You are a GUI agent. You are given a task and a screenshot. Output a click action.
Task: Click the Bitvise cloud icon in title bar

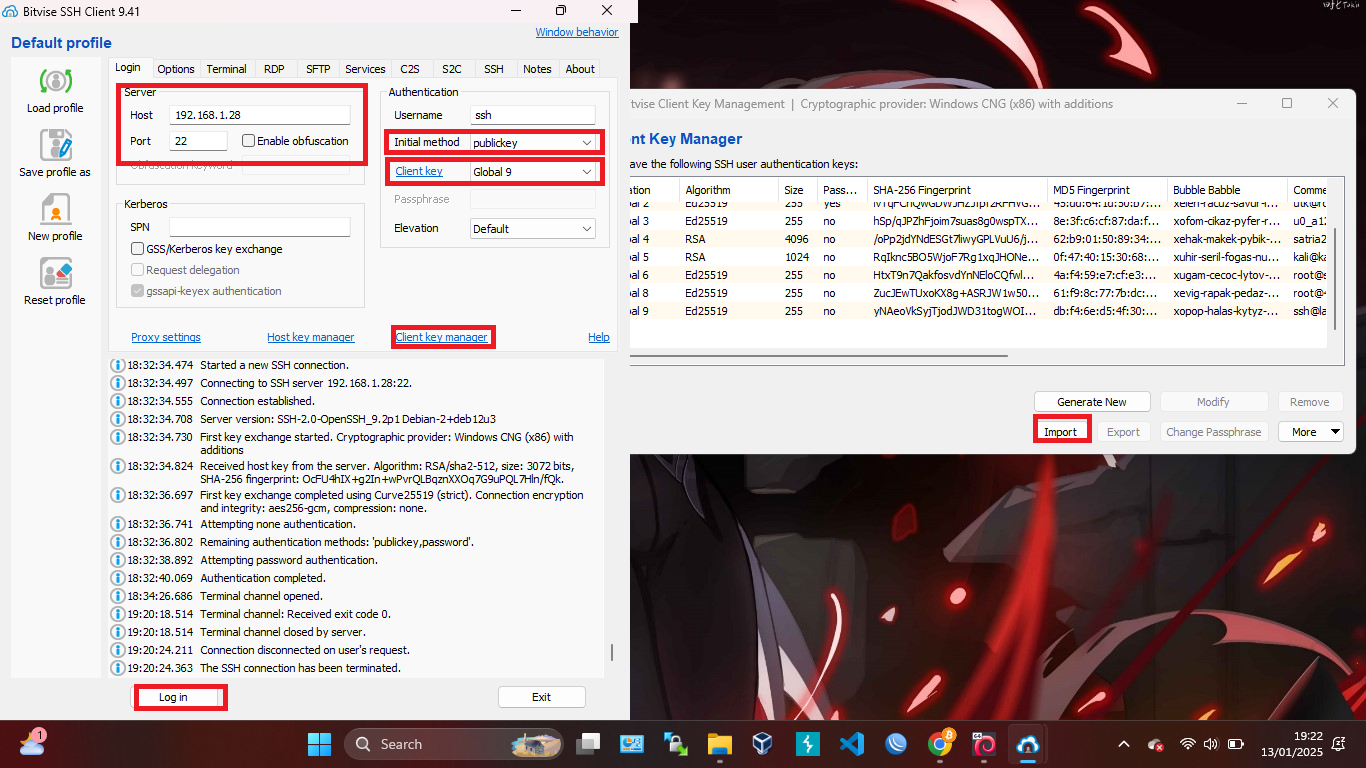click(x=10, y=11)
